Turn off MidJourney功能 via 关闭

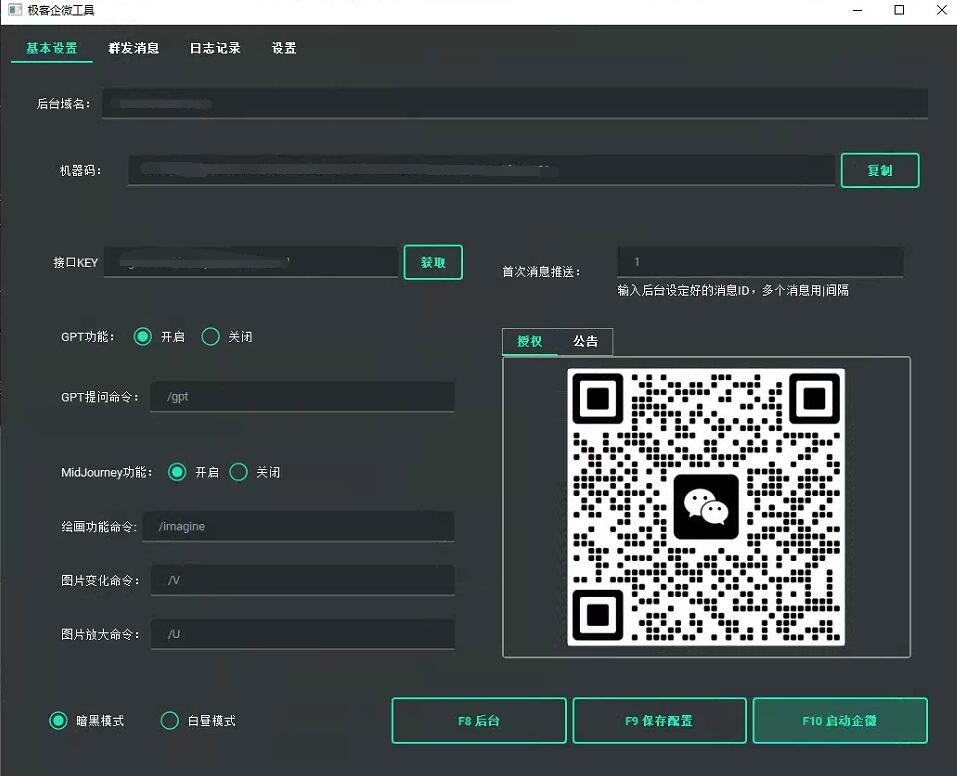(x=238, y=472)
